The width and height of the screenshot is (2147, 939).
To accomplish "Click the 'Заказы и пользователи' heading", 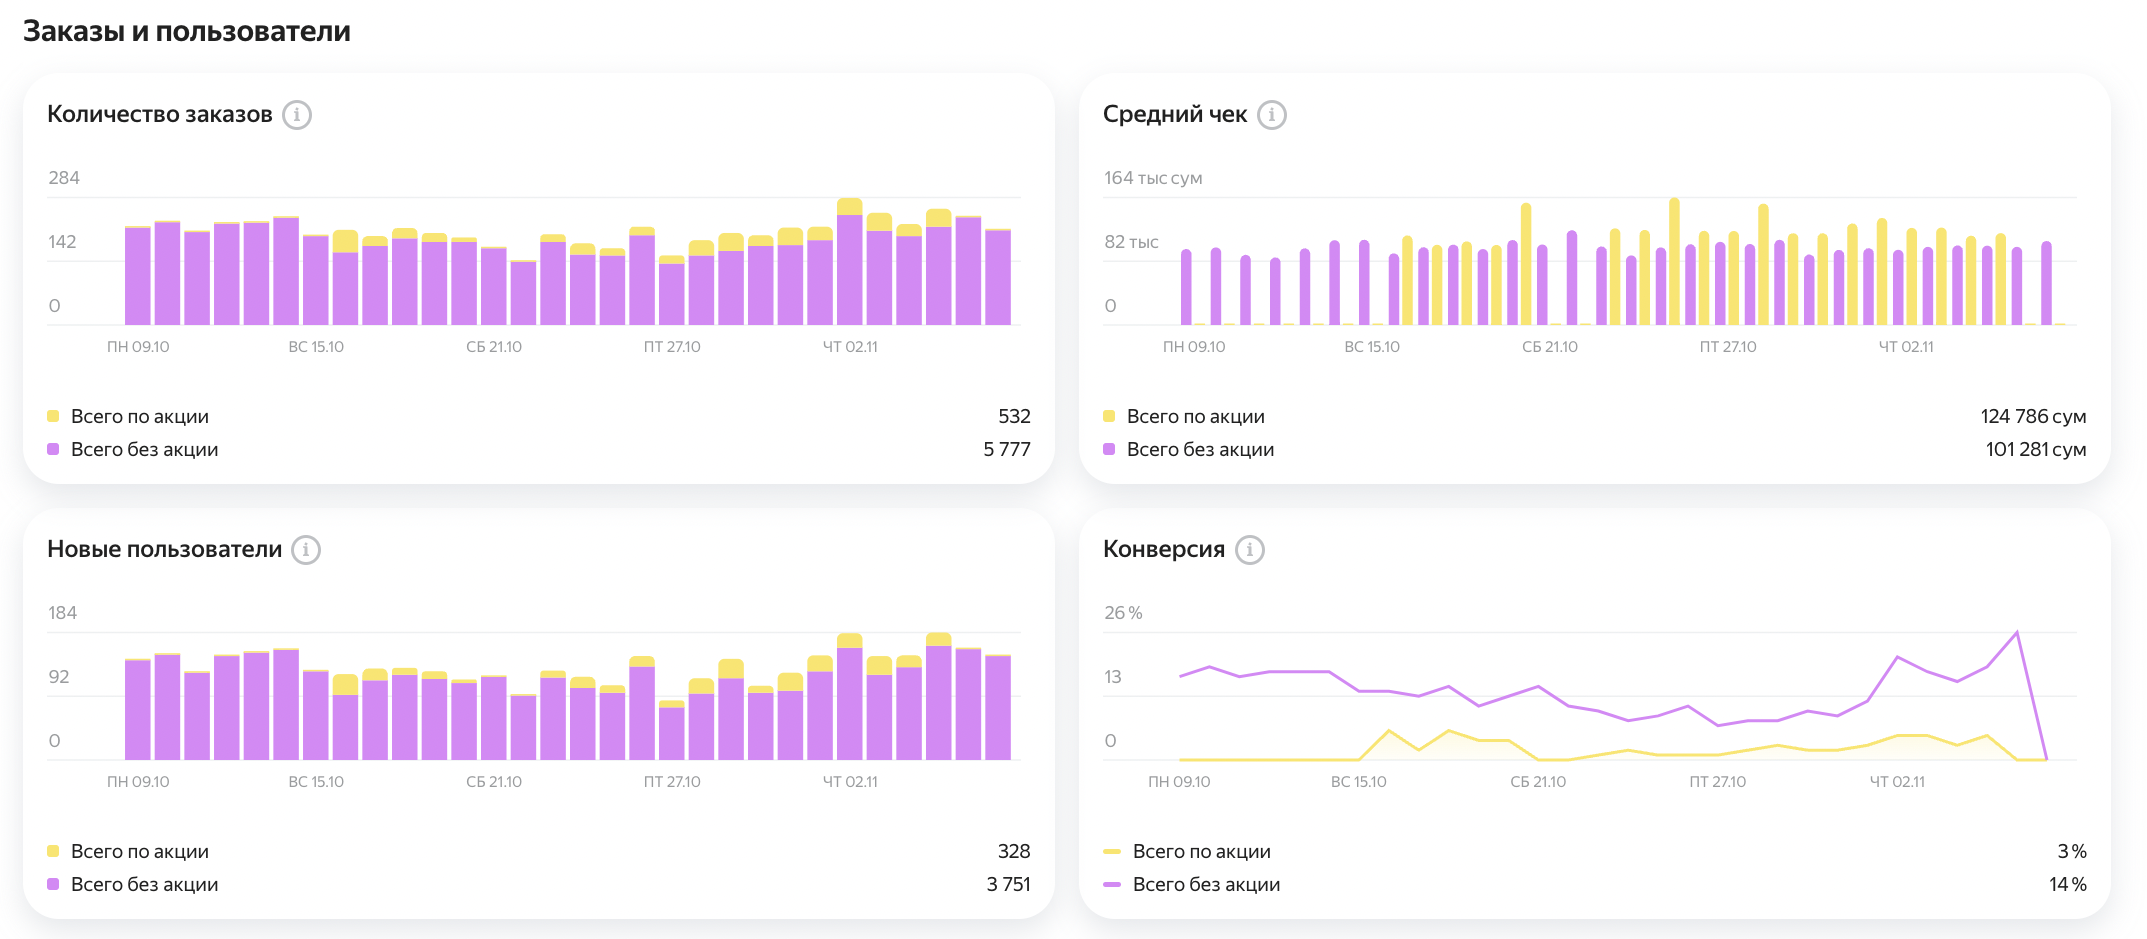I will click(x=187, y=31).
